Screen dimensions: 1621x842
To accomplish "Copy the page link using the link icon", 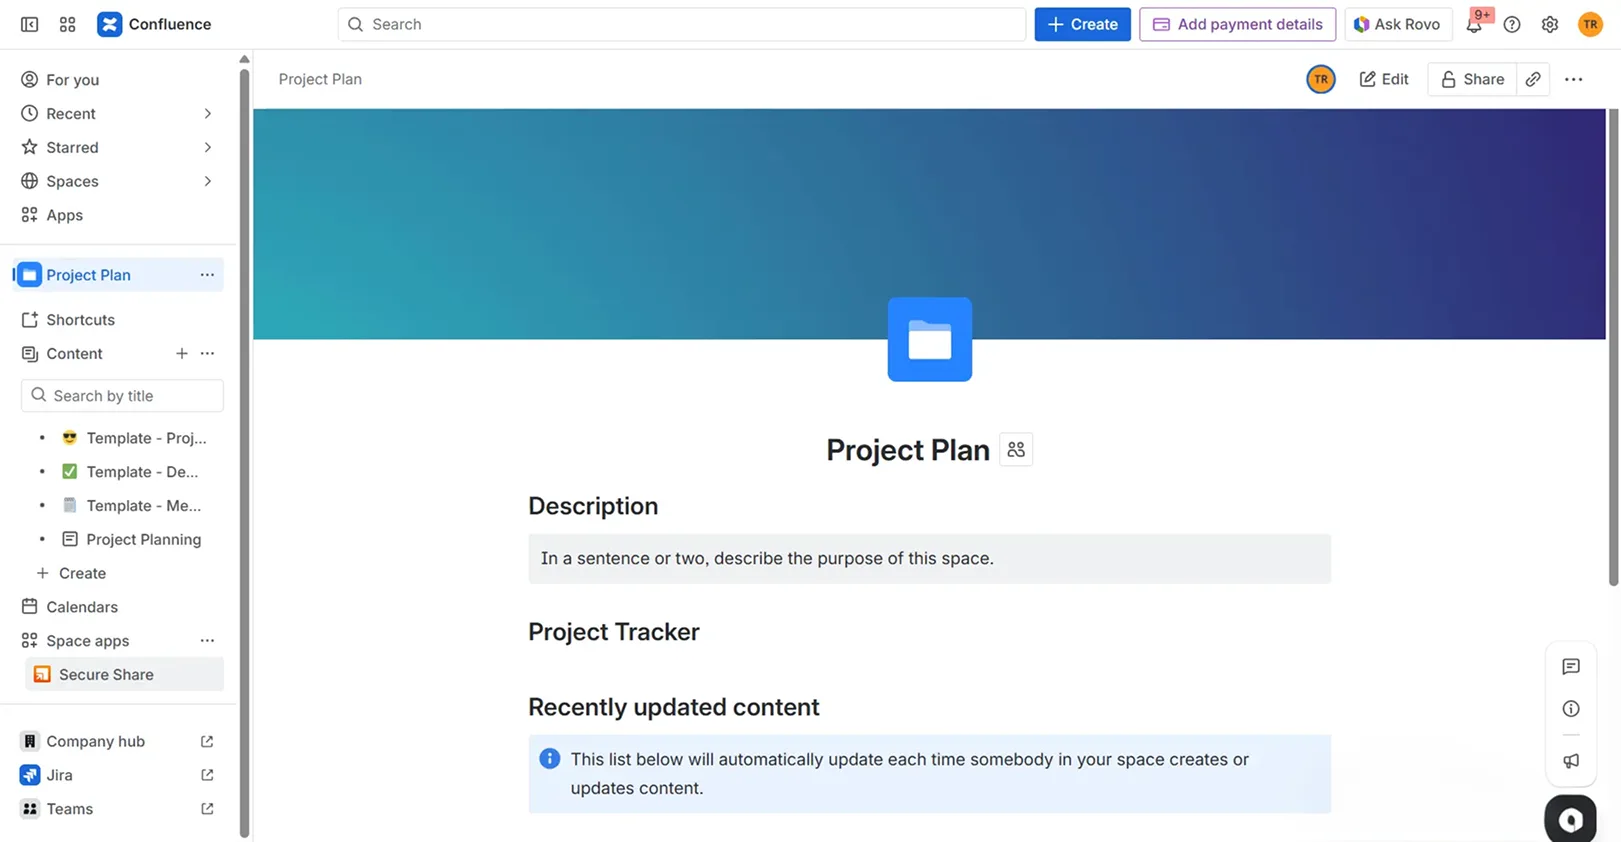I will (1533, 79).
